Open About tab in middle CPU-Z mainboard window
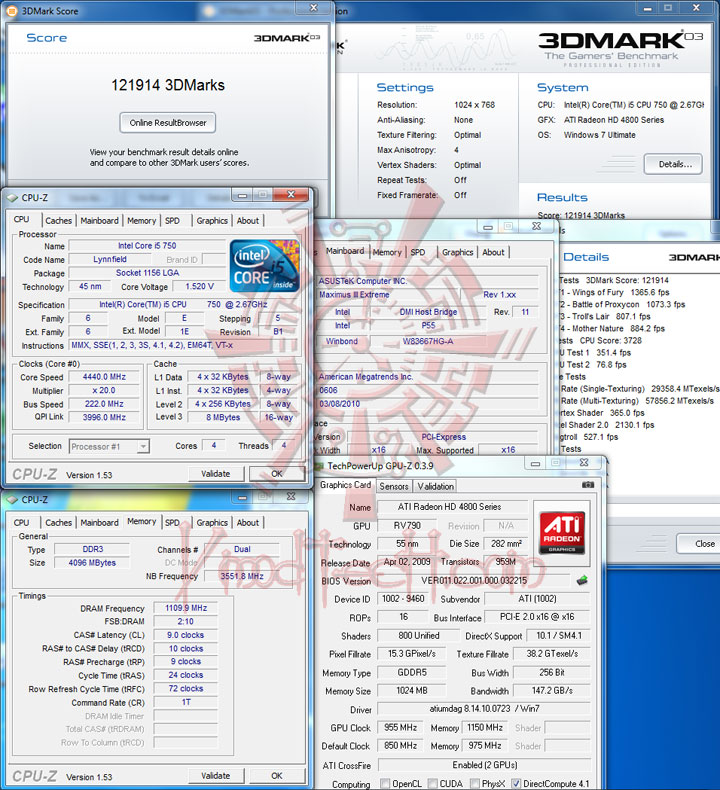Viewport: 720px width, 790px height. click(493, 252)
